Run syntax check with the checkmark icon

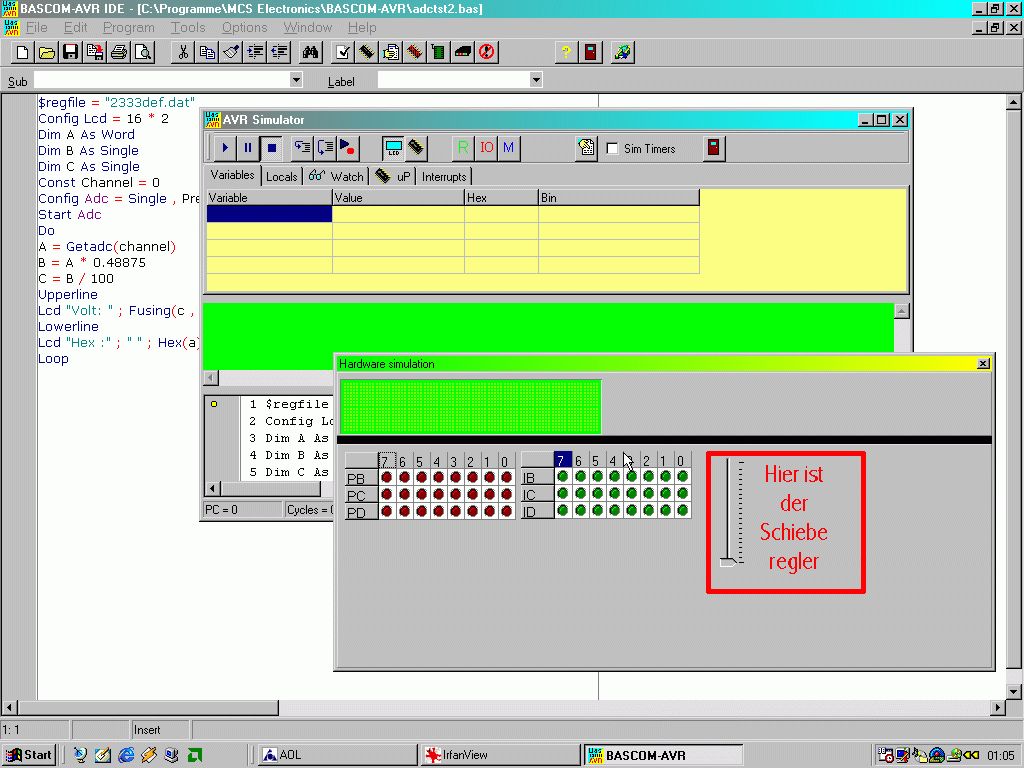343,52
